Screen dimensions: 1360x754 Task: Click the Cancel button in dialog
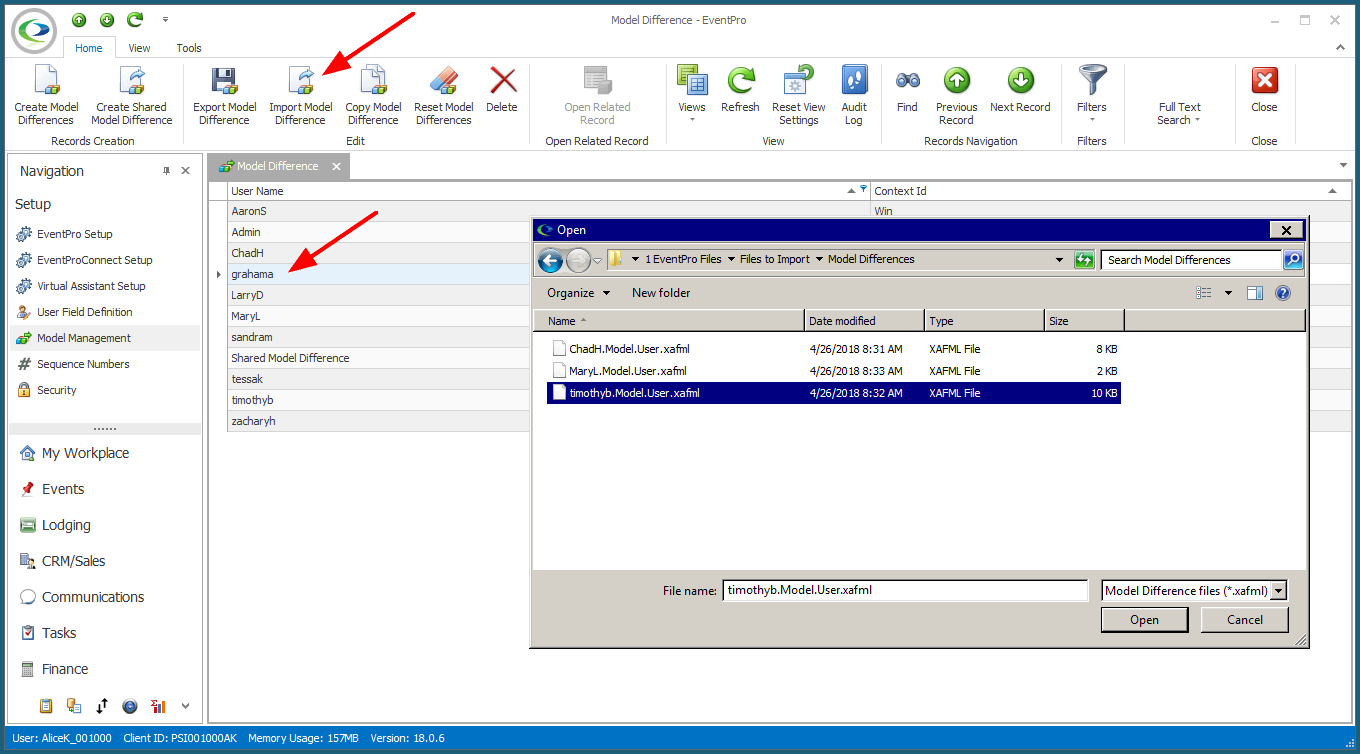point(1245,620)
